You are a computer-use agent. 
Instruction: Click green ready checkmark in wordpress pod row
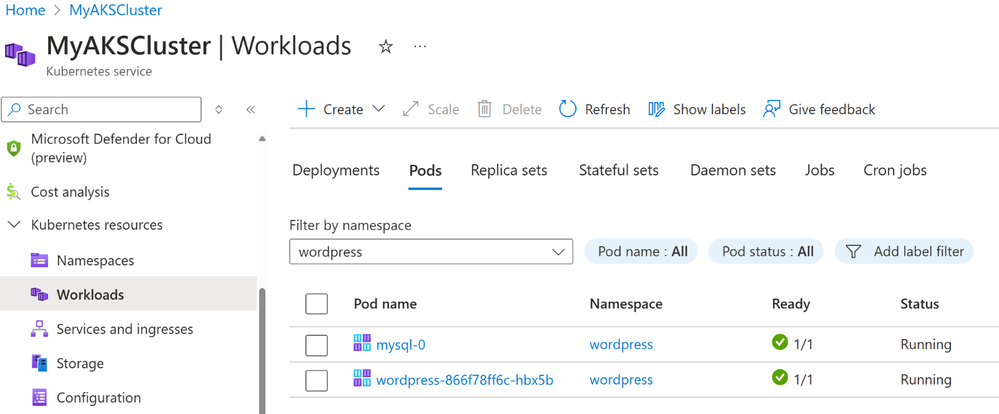pos(779,378)
